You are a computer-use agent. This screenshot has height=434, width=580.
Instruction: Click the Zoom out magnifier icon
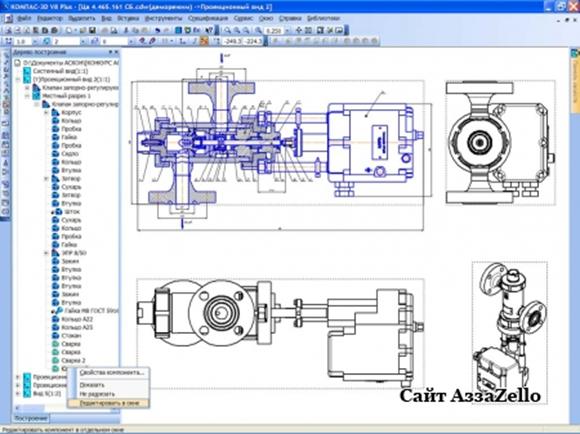246,30
